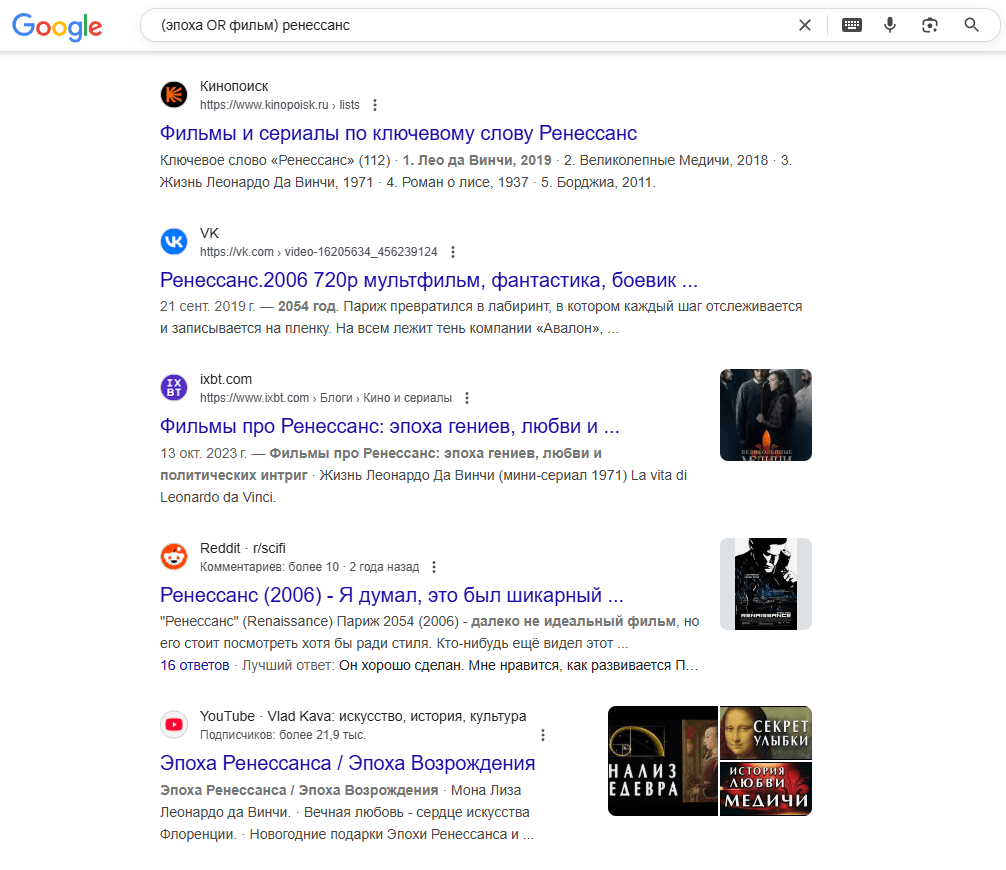
Task: Click the Renaissance movie poster thumbnail
Action: point(765,584)
